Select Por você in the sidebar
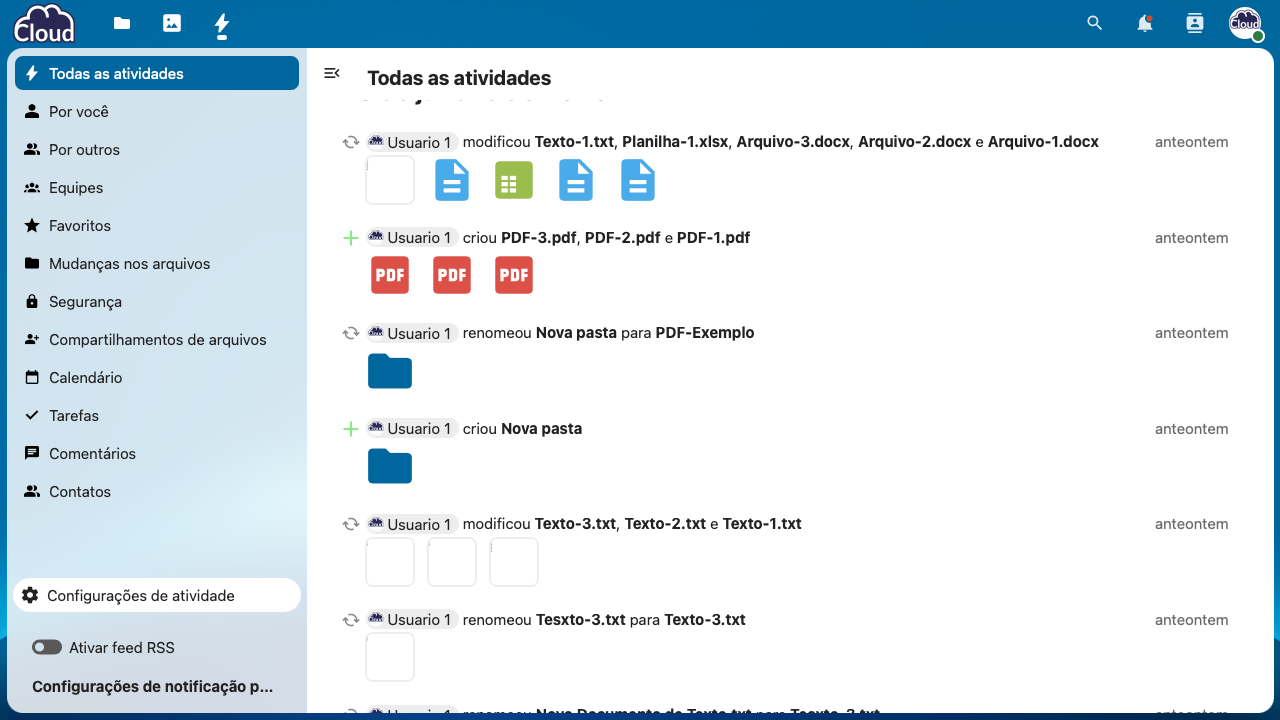 click(79, 112)
